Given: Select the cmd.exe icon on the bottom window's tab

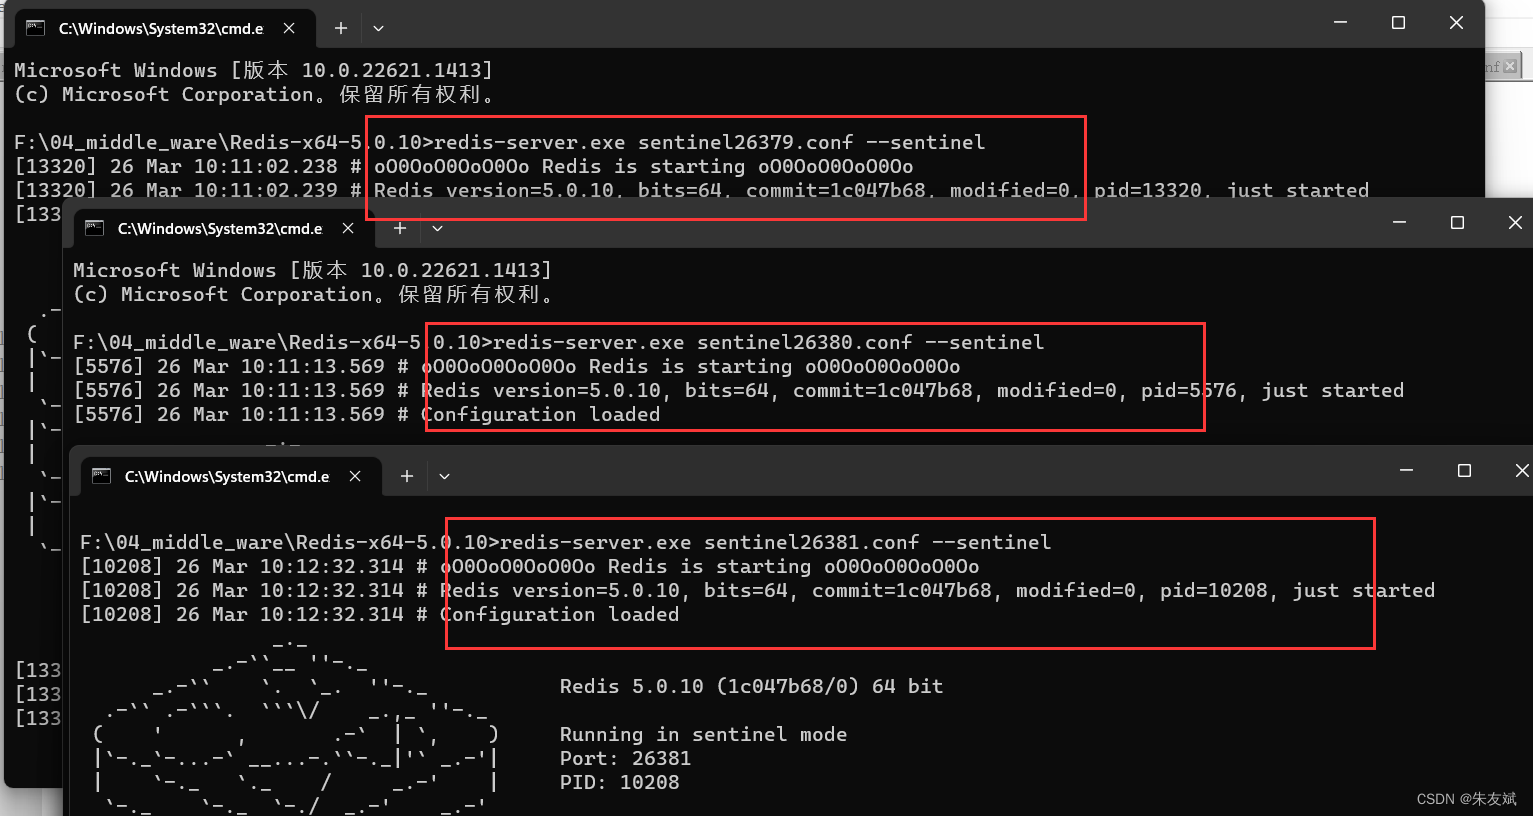Looking at the screenshot, I should coord(101,477).
